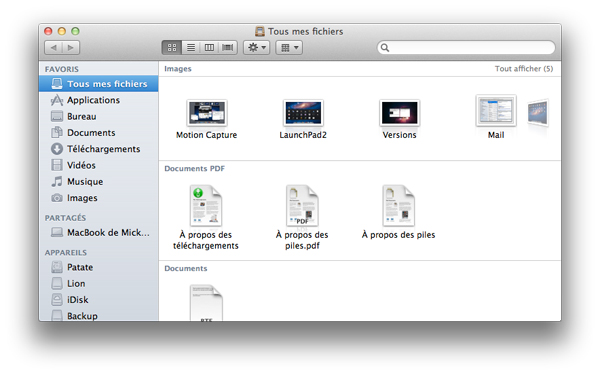Image resolution: width=600 pixels, height=375 pixels.
Task: Open Images in the sidebar
Action: click(99, 198)
